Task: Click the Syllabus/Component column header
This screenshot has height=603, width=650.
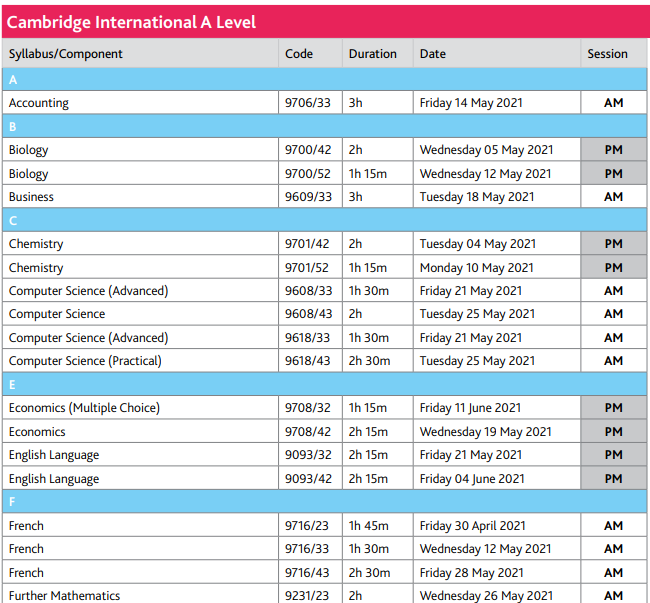Action: pos(66,54)
